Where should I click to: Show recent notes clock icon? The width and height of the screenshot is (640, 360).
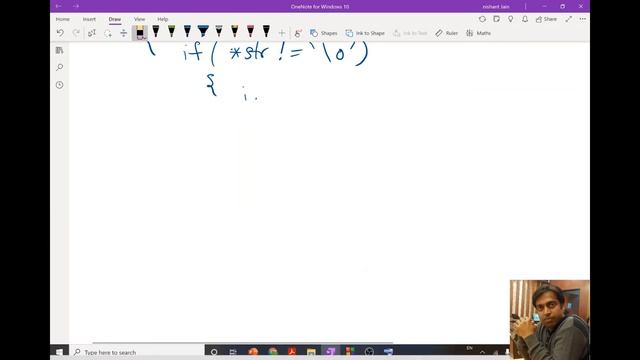(60, 85)
